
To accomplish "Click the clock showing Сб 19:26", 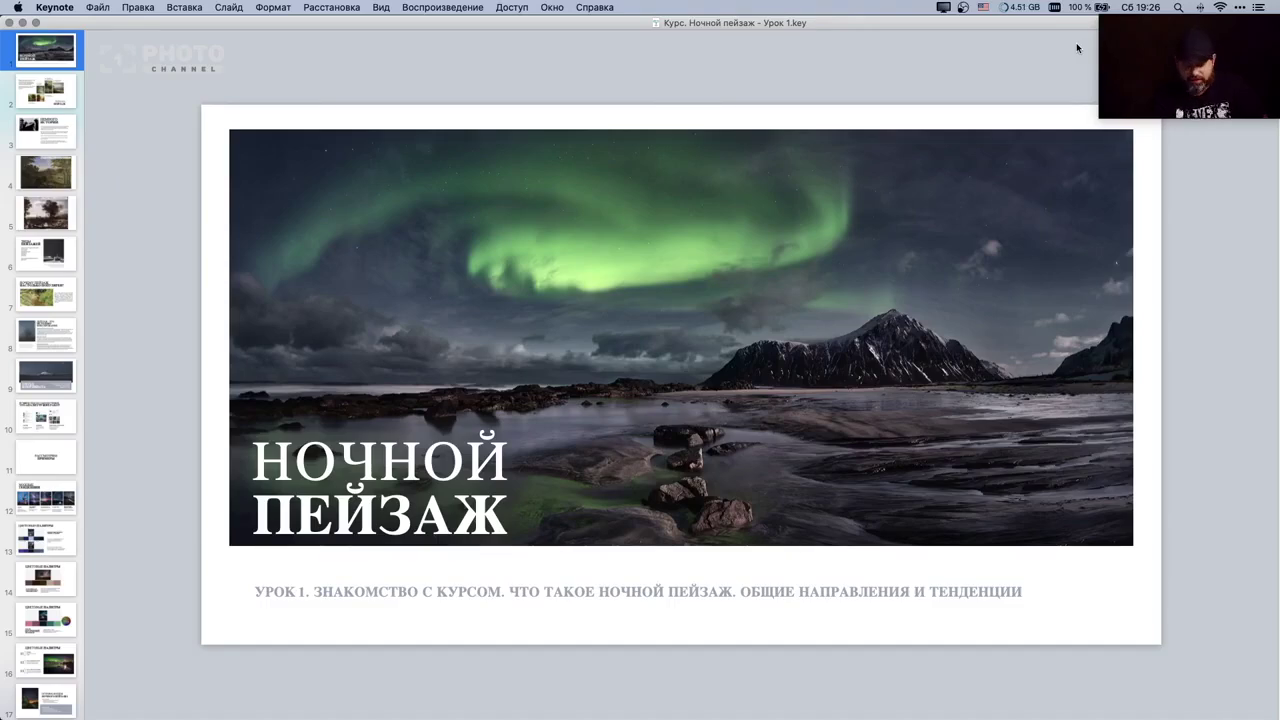I will pyautogui.click(x=1140, y=7).
